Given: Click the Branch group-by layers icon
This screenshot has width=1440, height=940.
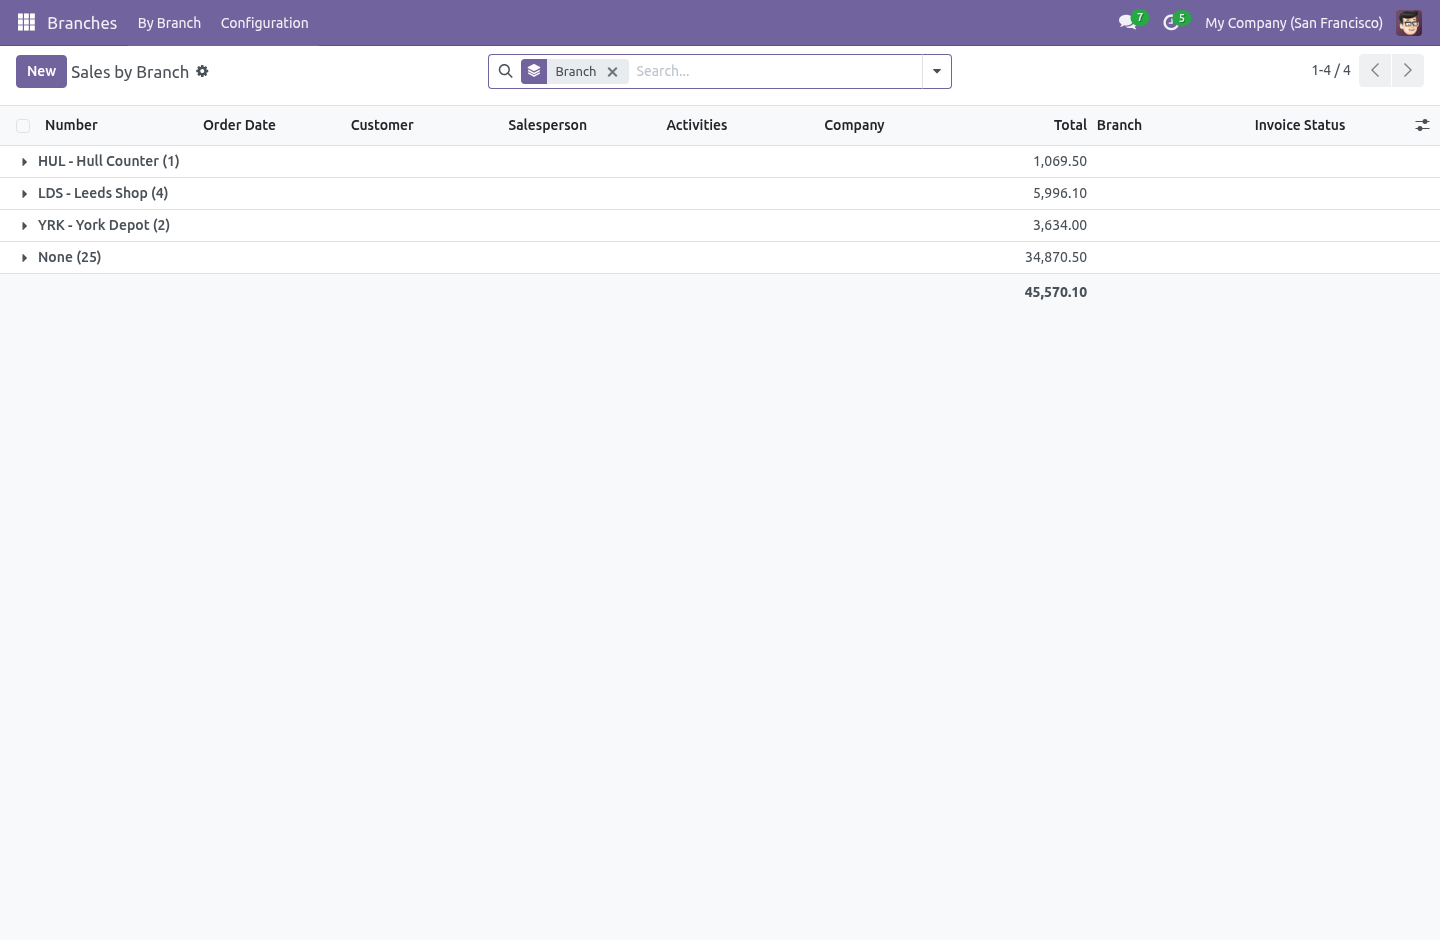Looking at the screenshot, I should click(x=534, y=71).
